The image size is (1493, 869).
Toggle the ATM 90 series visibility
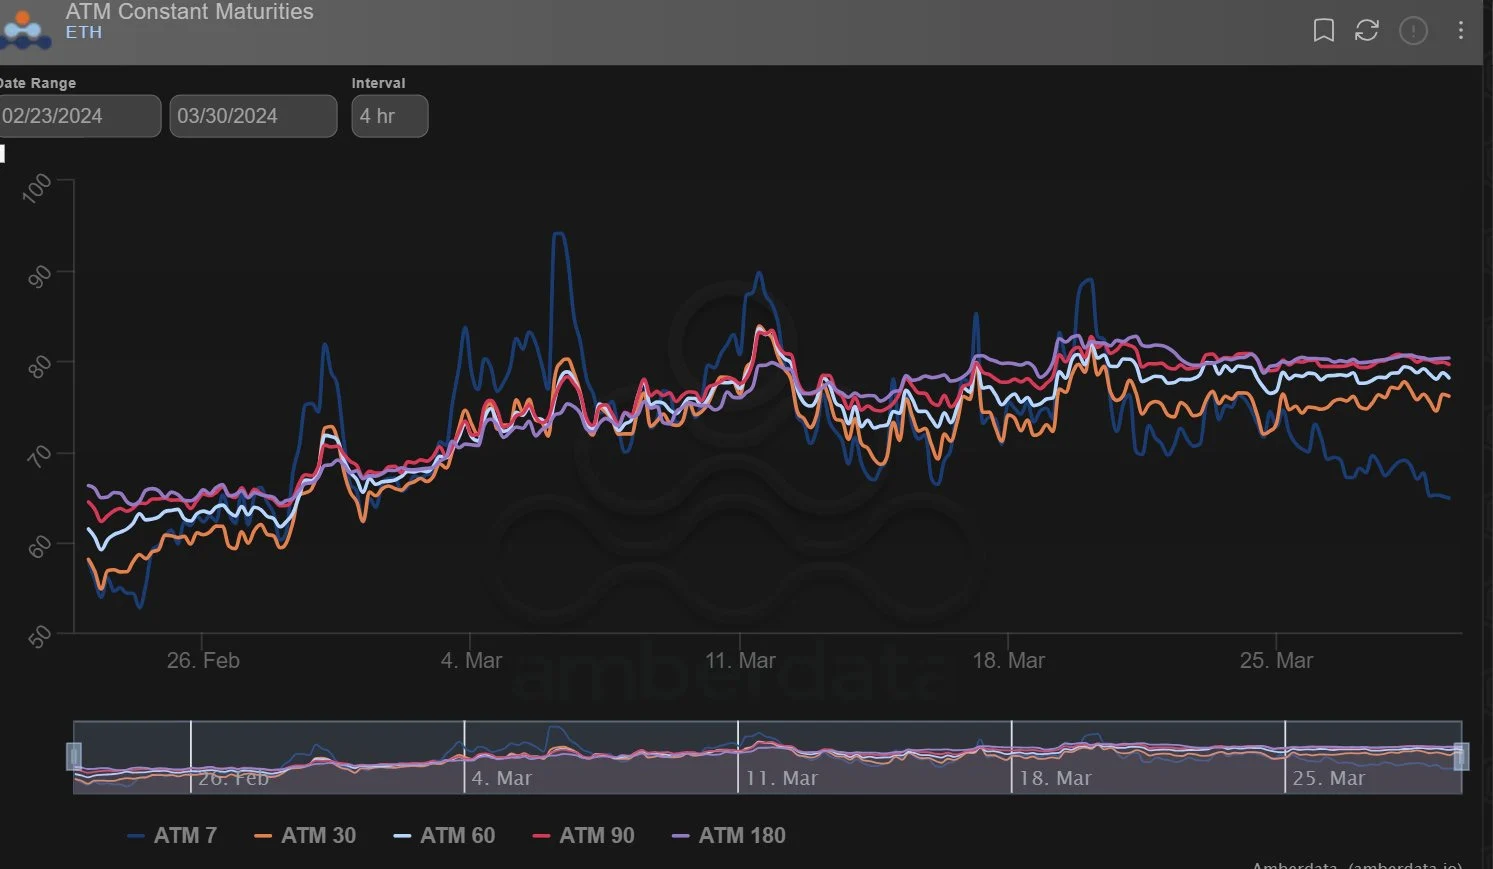[x=583, y=835]
